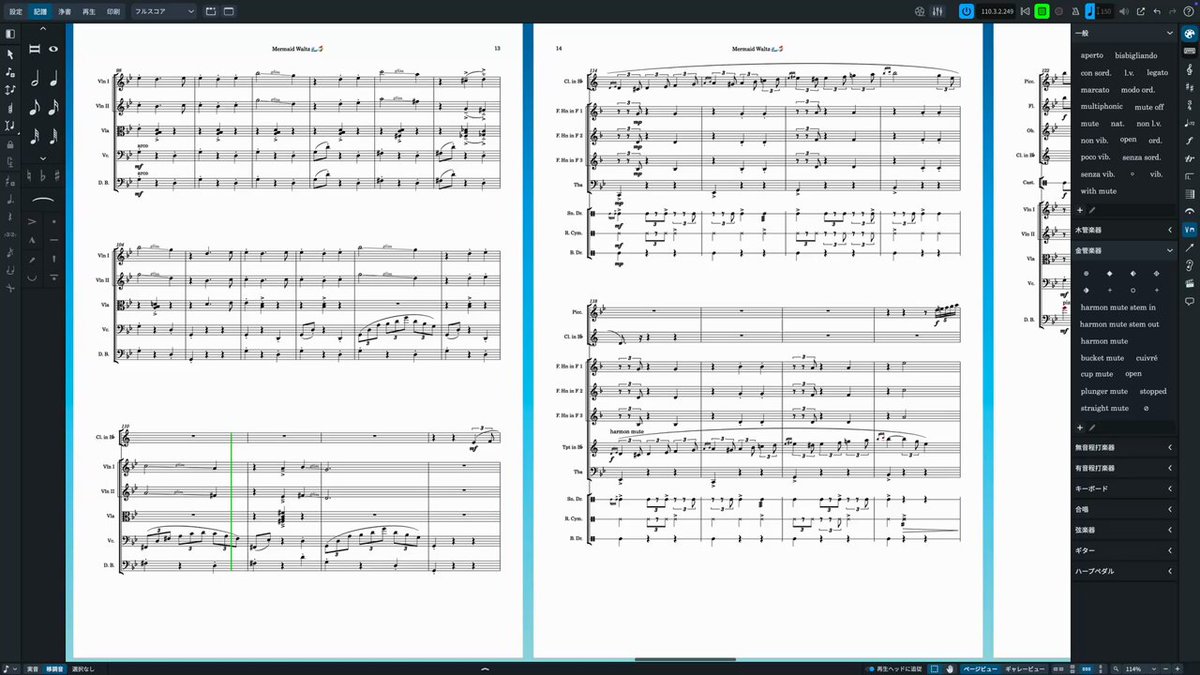The width and height of the screenshot is (1200, 675).
Task: Switch to the 記譜 mode tab
Action: 40,11
